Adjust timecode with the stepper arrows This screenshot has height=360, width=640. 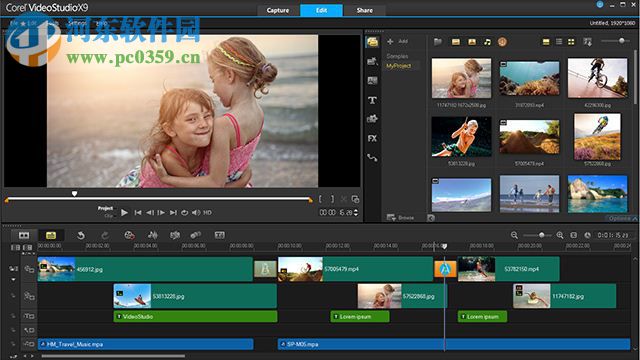(x=356, y=212)
